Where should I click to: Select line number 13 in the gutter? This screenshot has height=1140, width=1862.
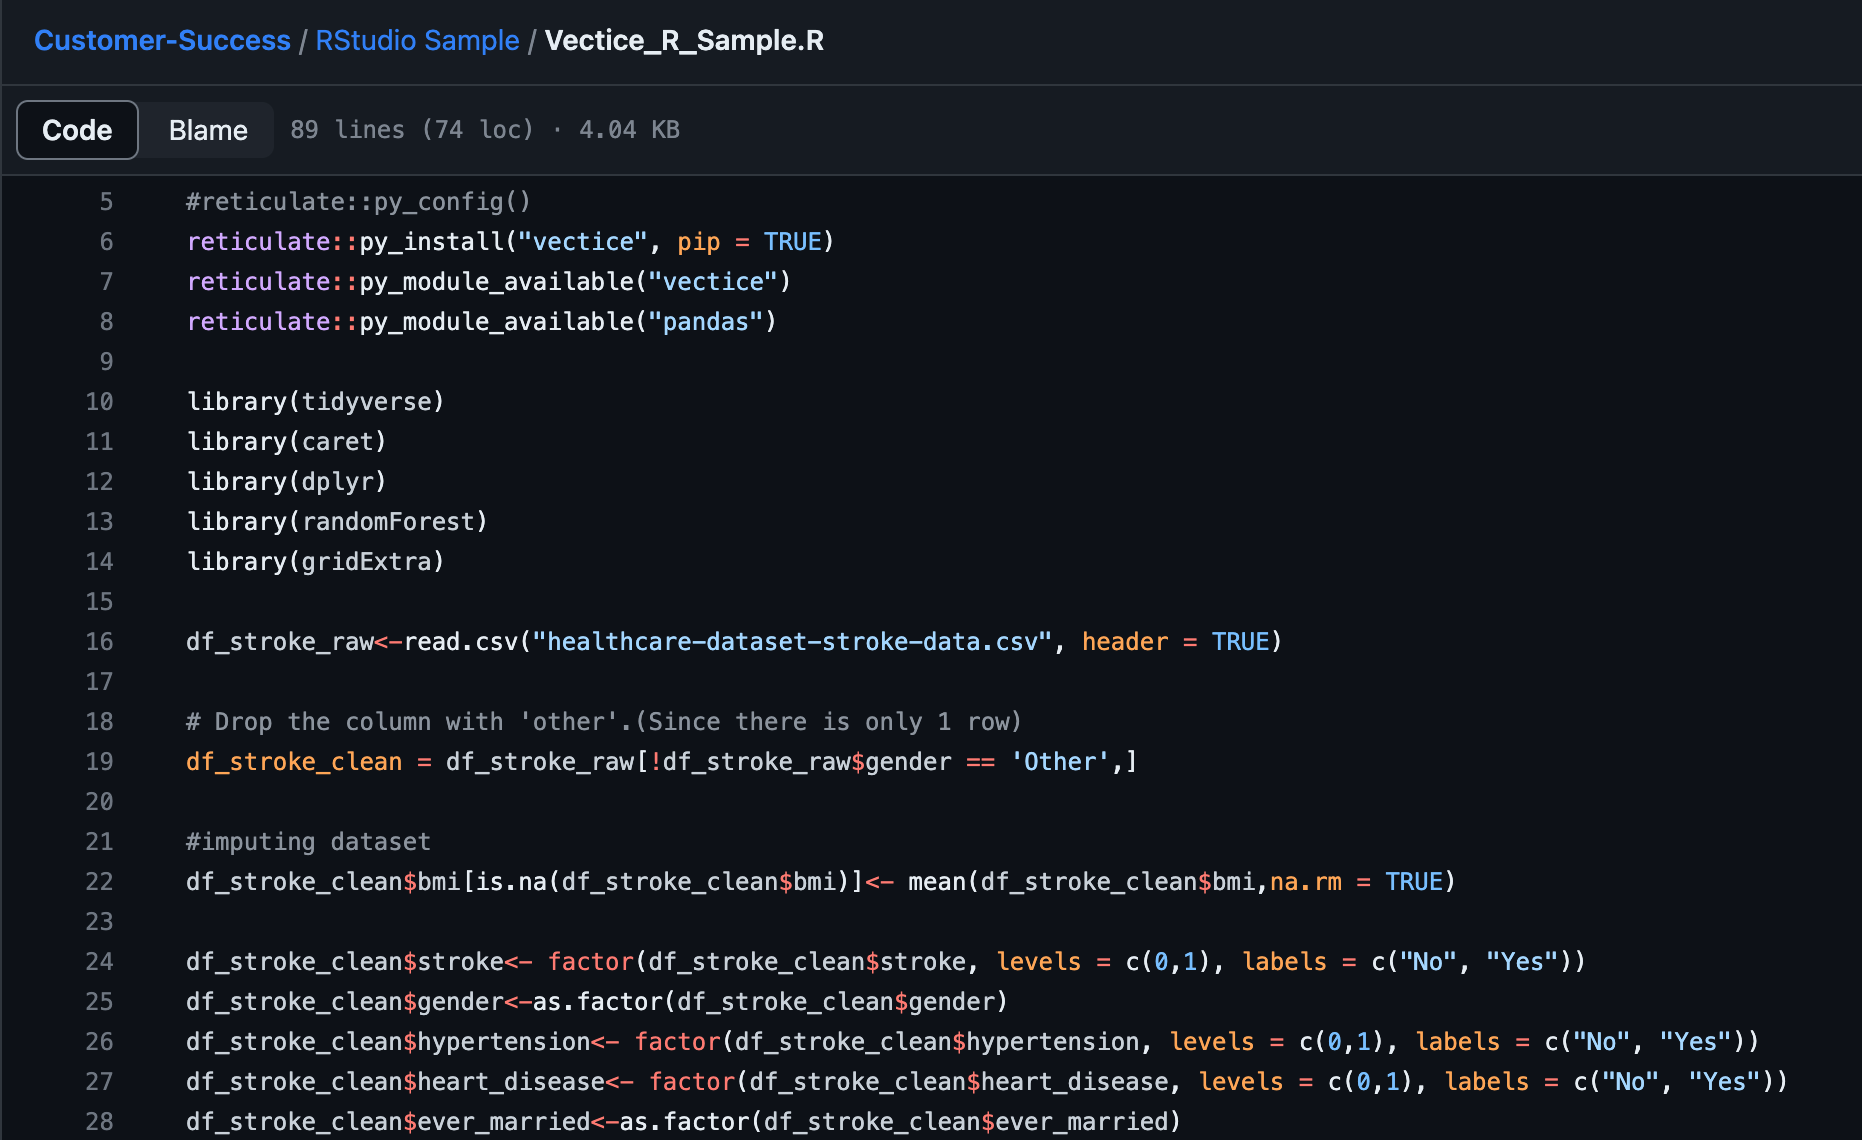(100, 522)
